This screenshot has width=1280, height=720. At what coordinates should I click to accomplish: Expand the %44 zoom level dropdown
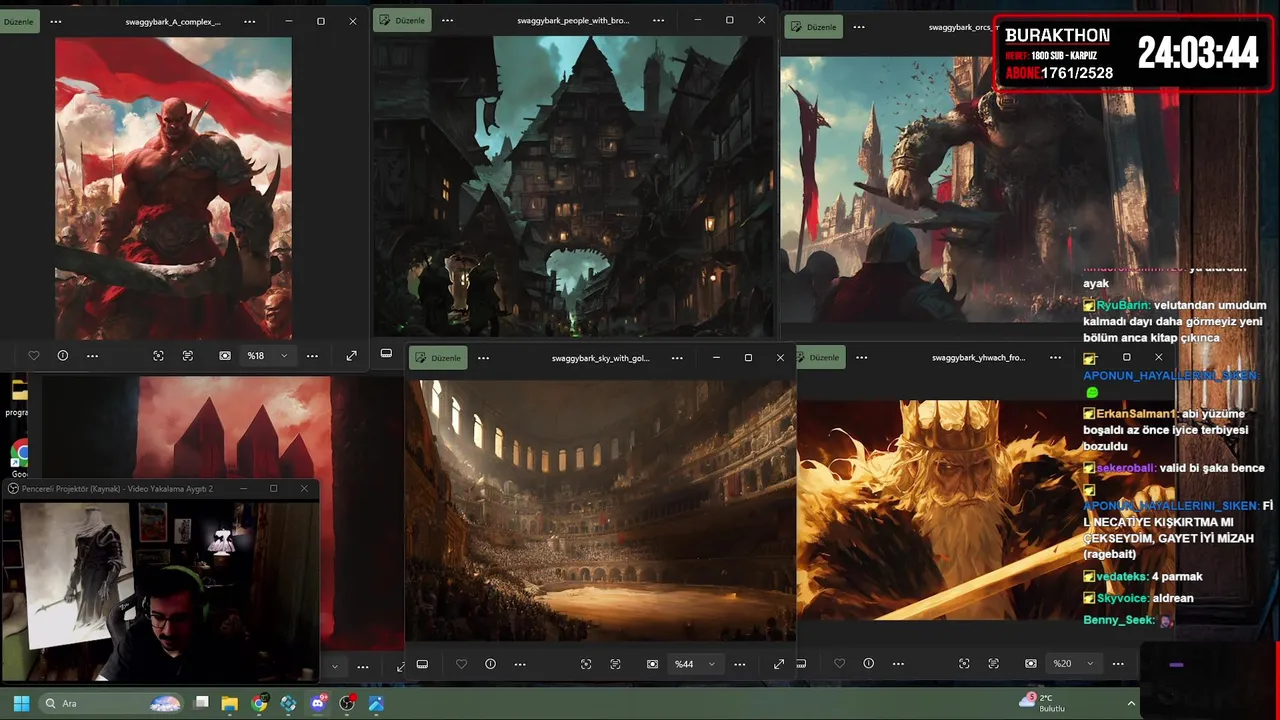pos(711,664)
